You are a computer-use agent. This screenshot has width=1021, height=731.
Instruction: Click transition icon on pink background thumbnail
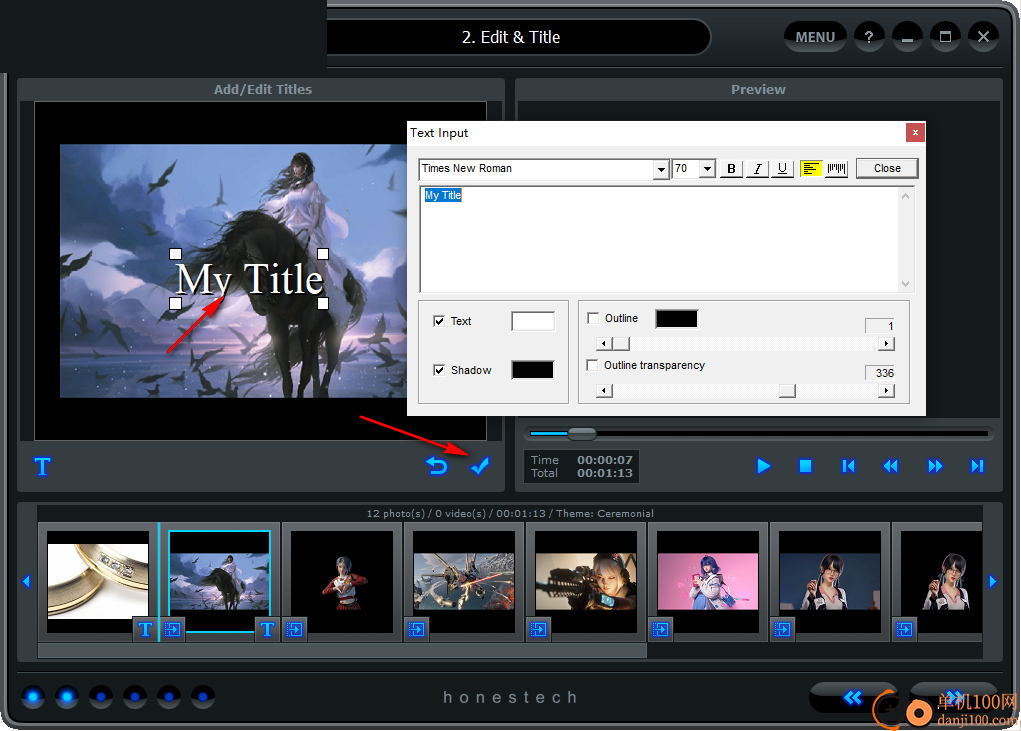(660, 629)
